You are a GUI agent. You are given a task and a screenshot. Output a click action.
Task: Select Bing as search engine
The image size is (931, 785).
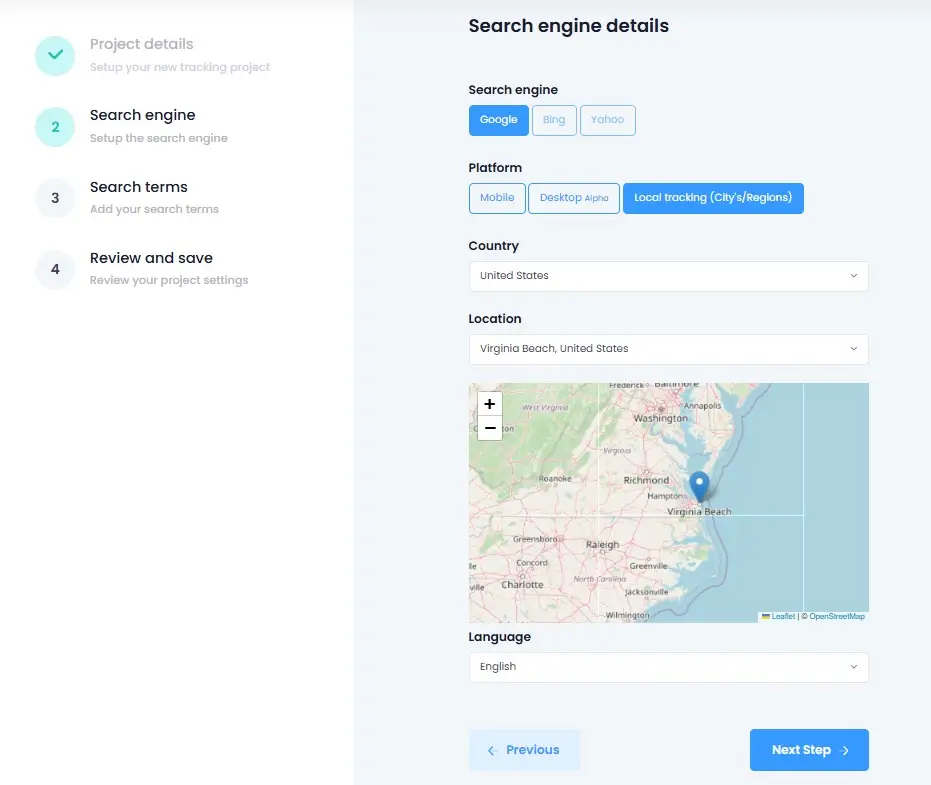click(554, 120)
